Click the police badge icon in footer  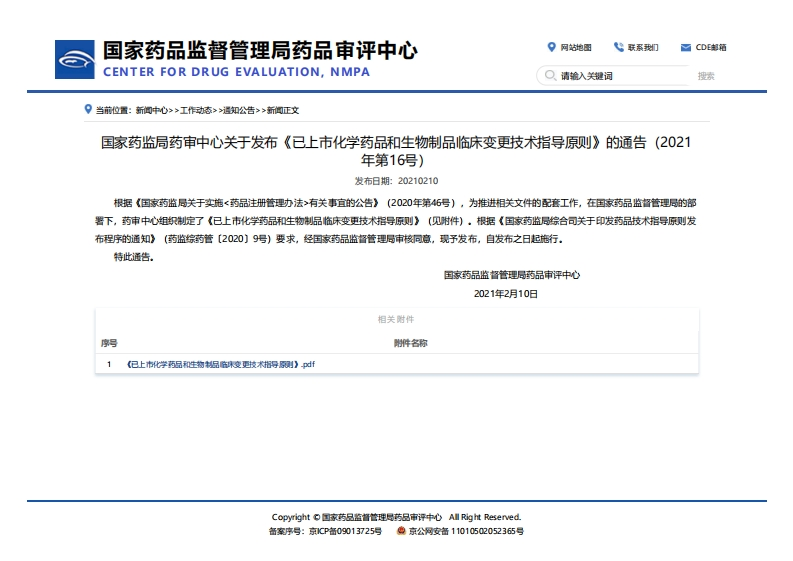[x=401, y=531]
